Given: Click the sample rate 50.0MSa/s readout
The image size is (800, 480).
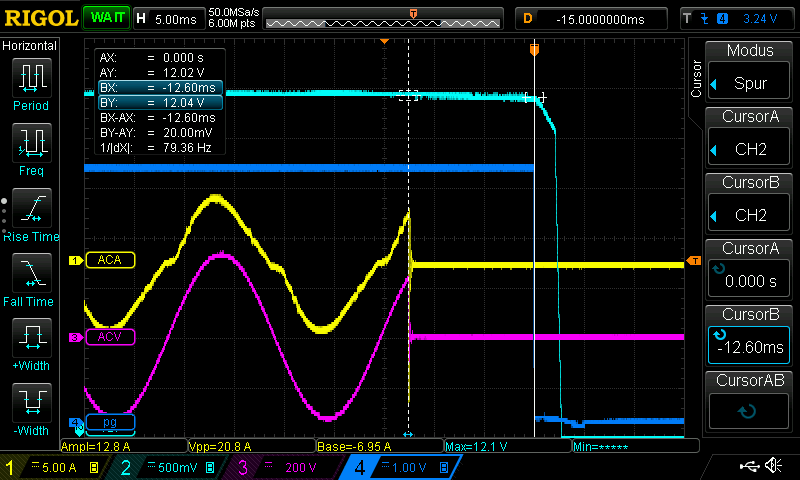Looking at the screenshot, I should point(234,12).
